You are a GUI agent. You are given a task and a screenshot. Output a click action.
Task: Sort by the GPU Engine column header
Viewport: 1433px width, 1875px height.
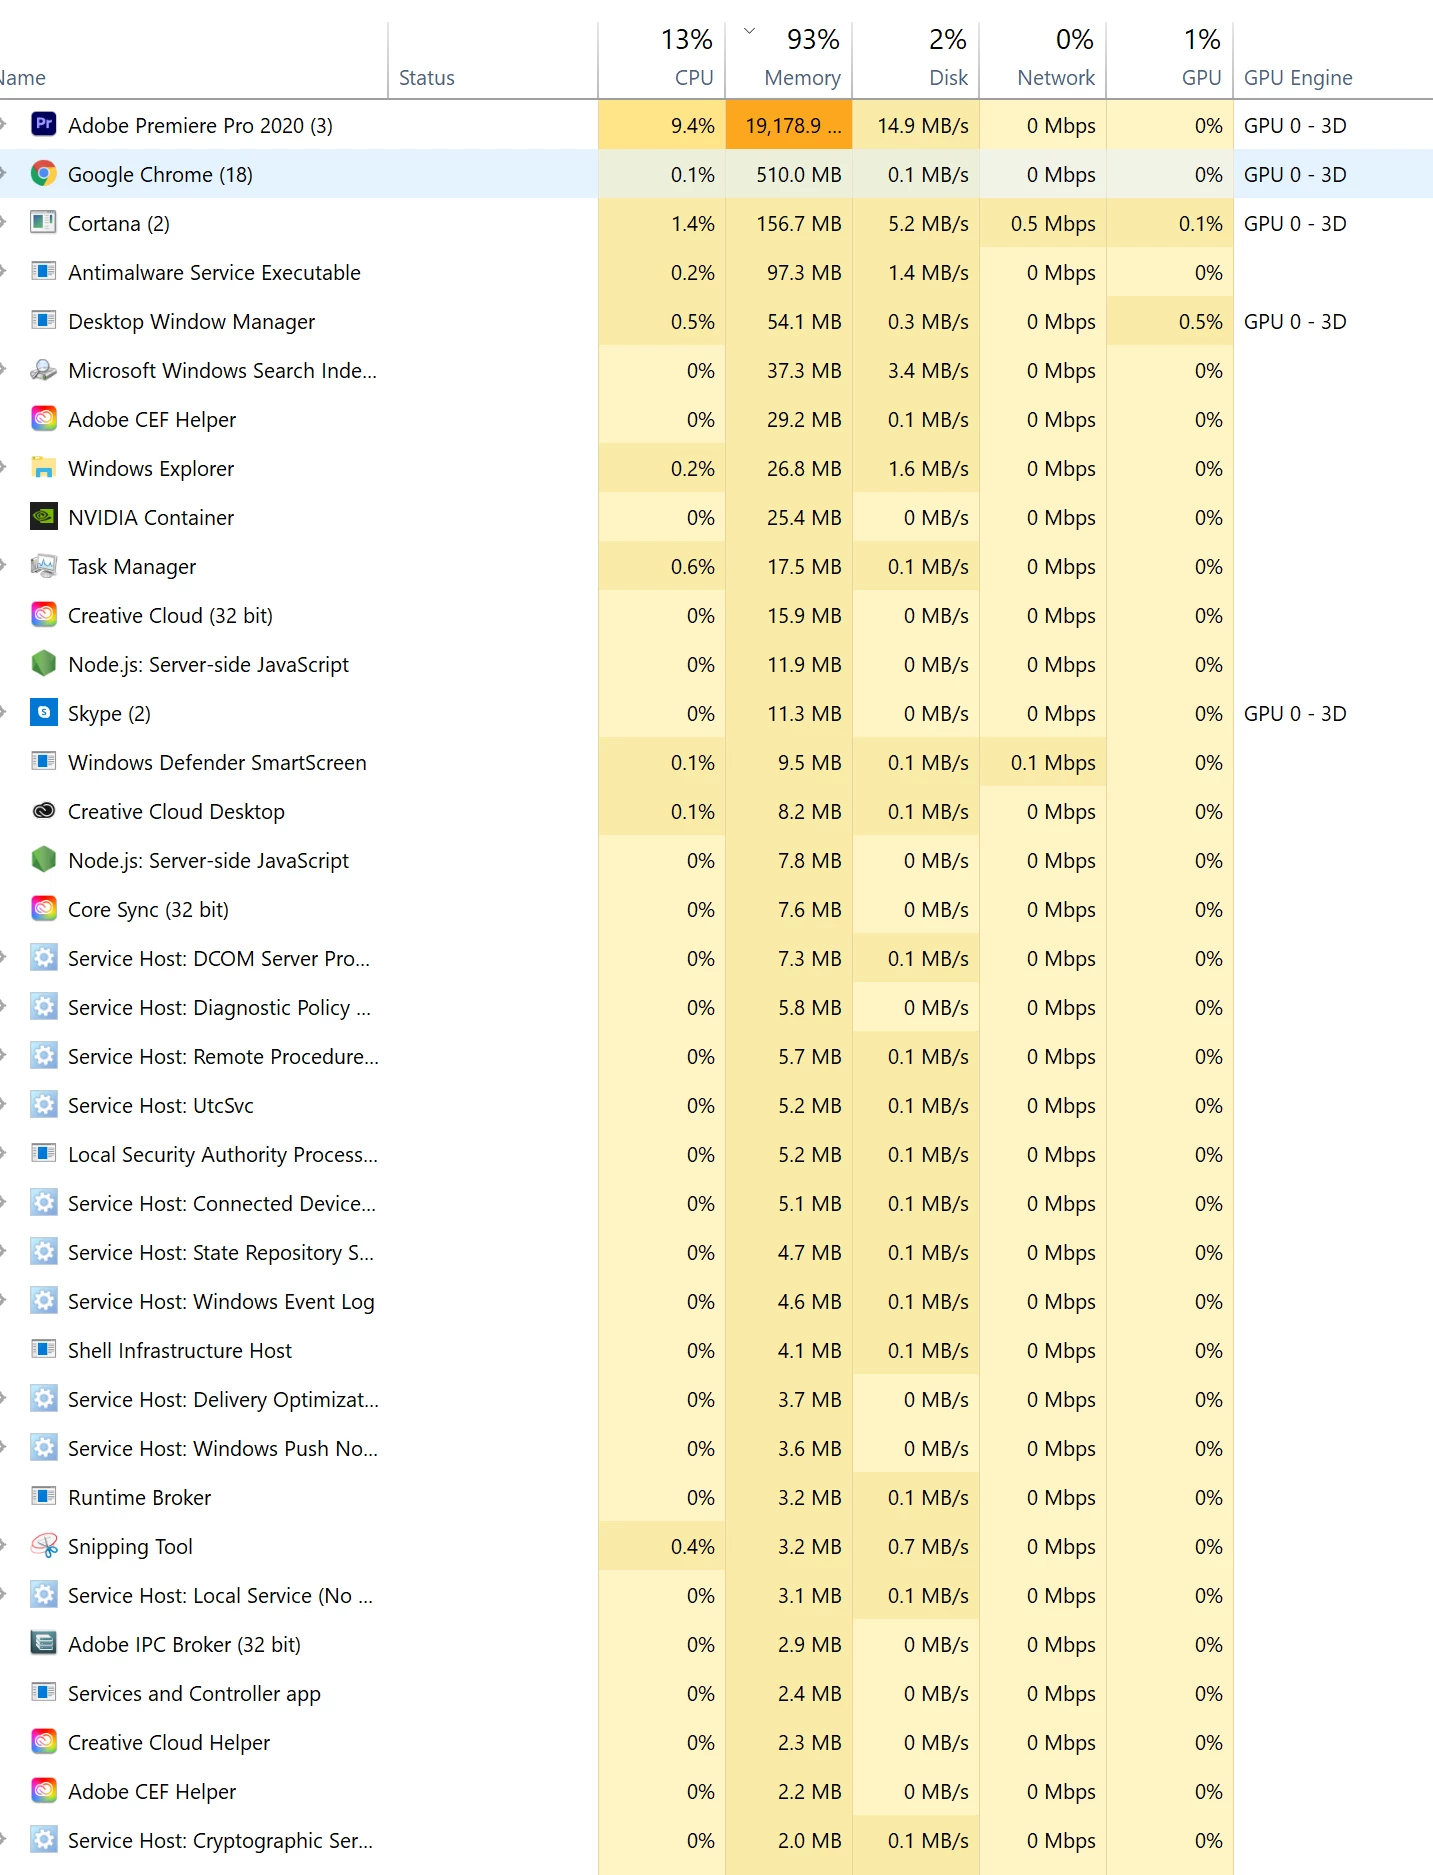[x=1334, y=61]
